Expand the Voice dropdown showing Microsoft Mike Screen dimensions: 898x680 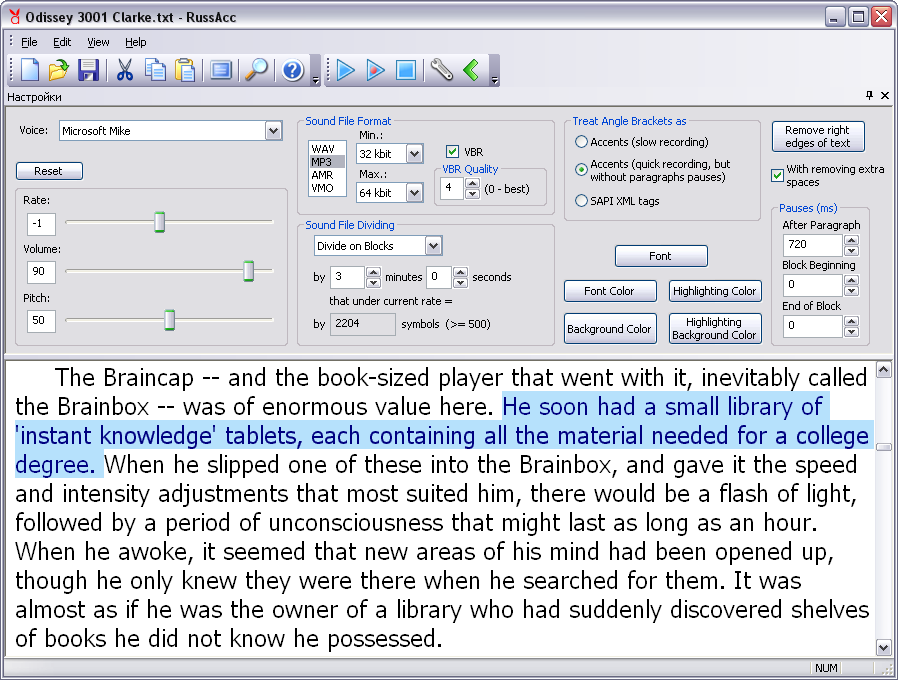point(273,131)
